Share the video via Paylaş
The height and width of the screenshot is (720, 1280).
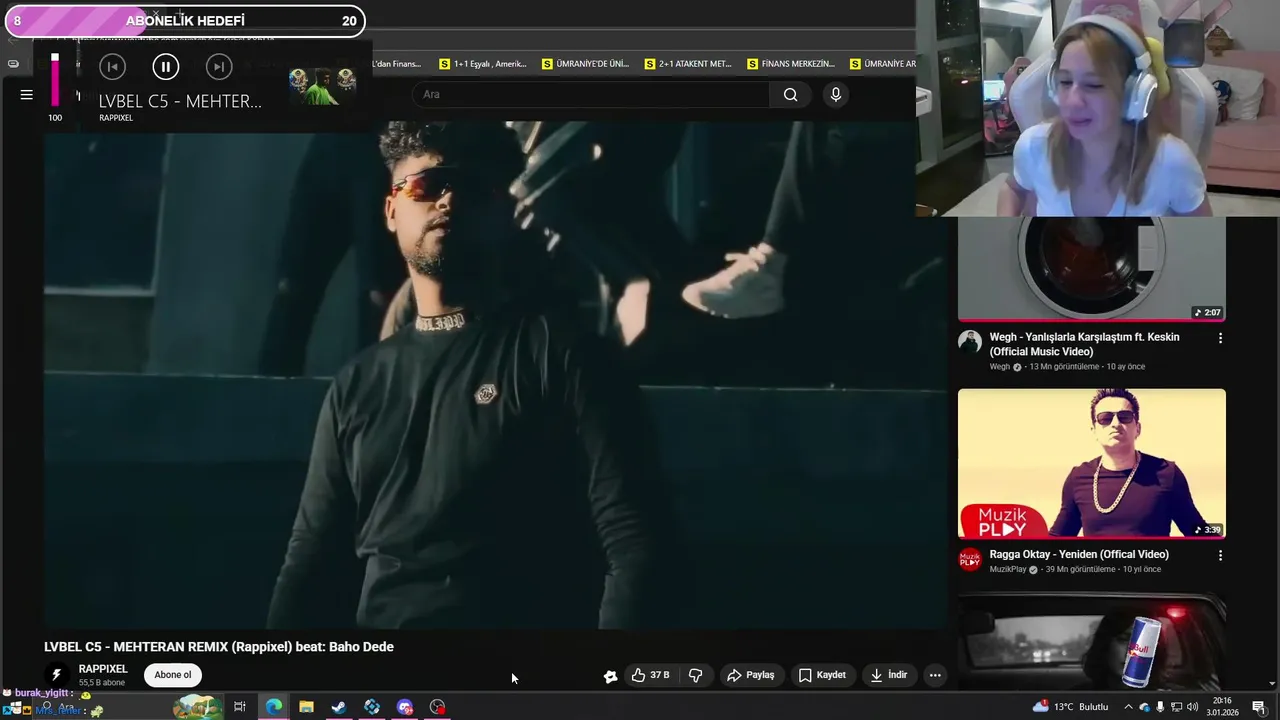tap(751, 675)
